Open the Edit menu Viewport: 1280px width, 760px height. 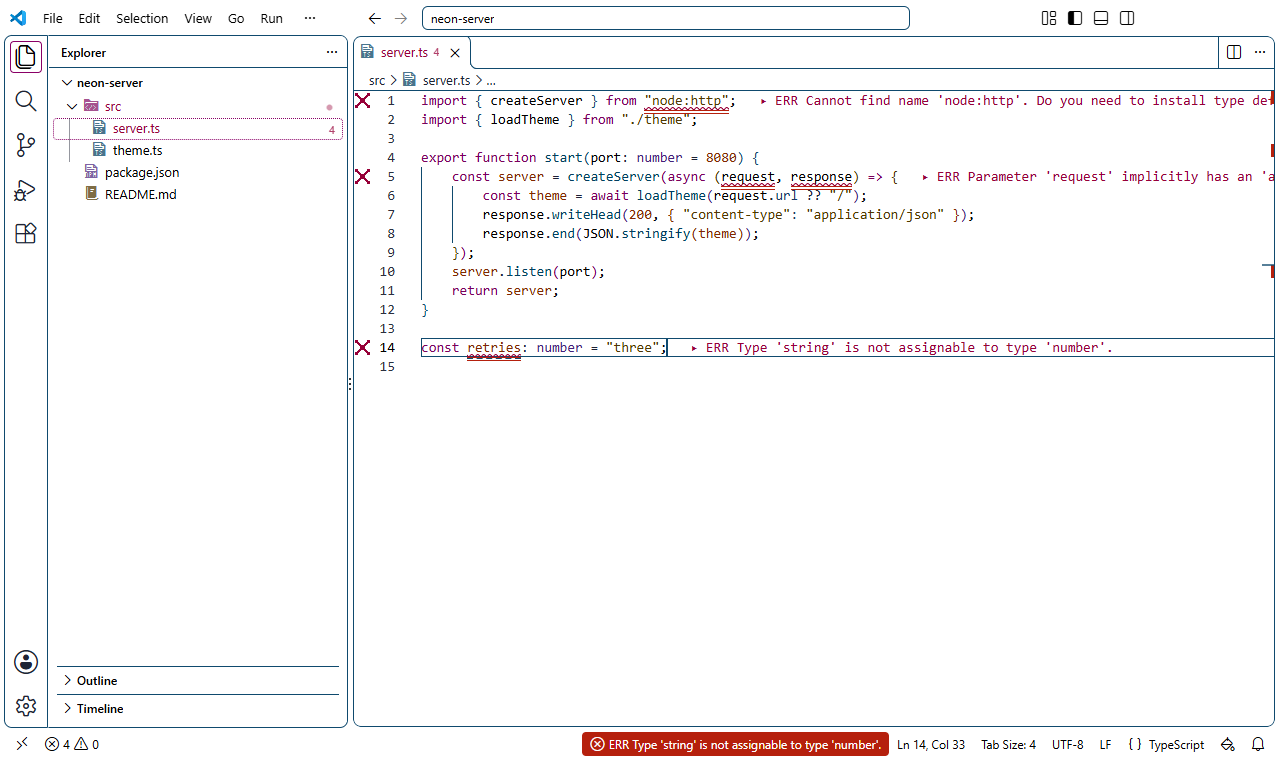[x=89, y=18]
